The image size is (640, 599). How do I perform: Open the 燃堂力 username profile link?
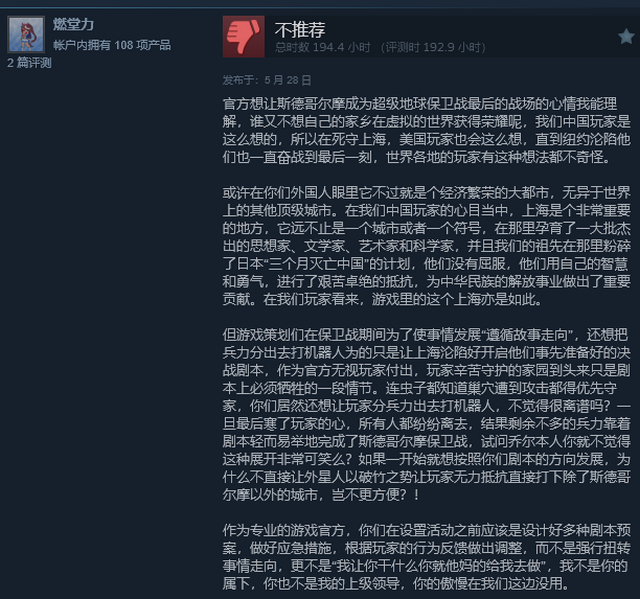pyautogui.click(x=73, y=24)
